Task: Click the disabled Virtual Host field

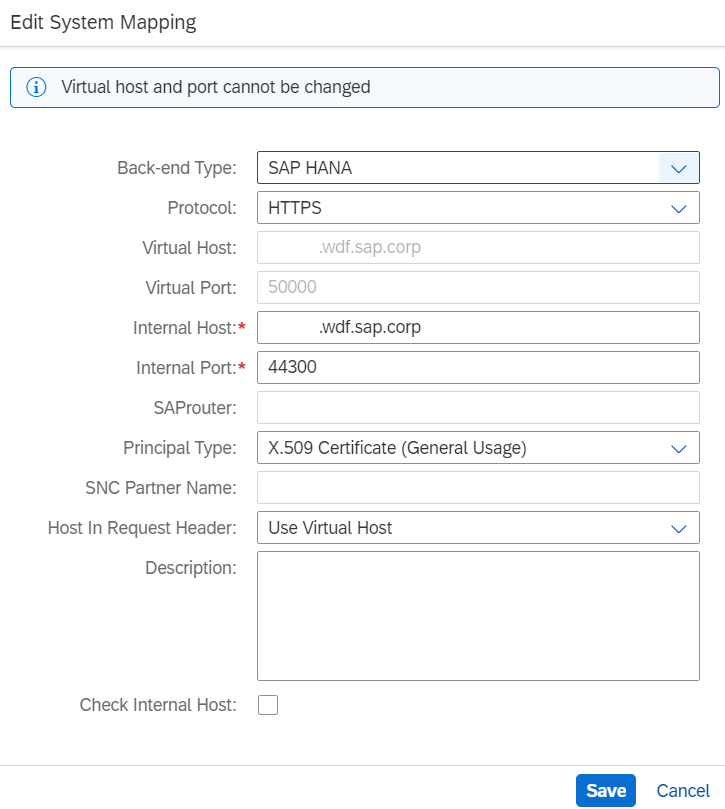Action: (x=478, y=248)
